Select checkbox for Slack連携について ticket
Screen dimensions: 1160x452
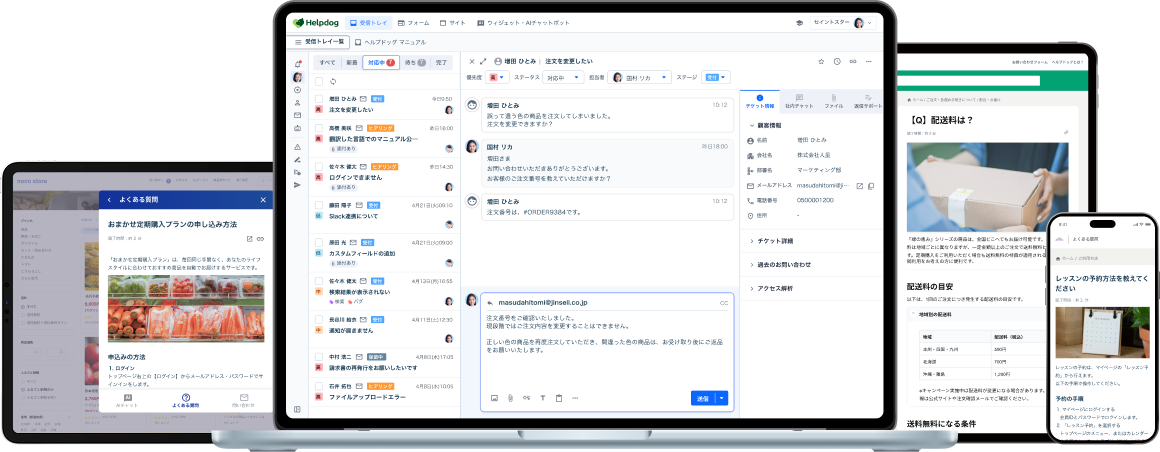(319, 205)
